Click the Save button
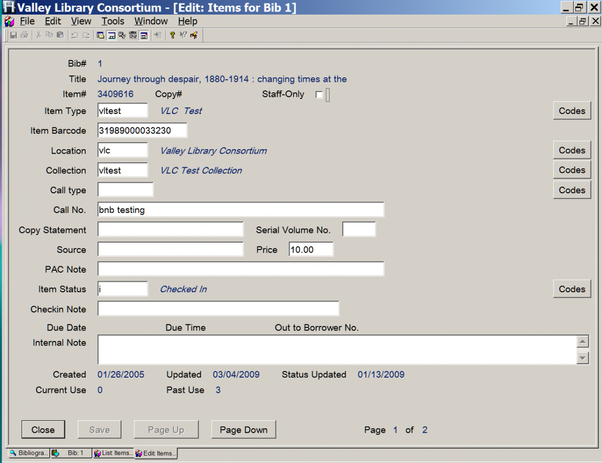 click(x=99, y=430)
